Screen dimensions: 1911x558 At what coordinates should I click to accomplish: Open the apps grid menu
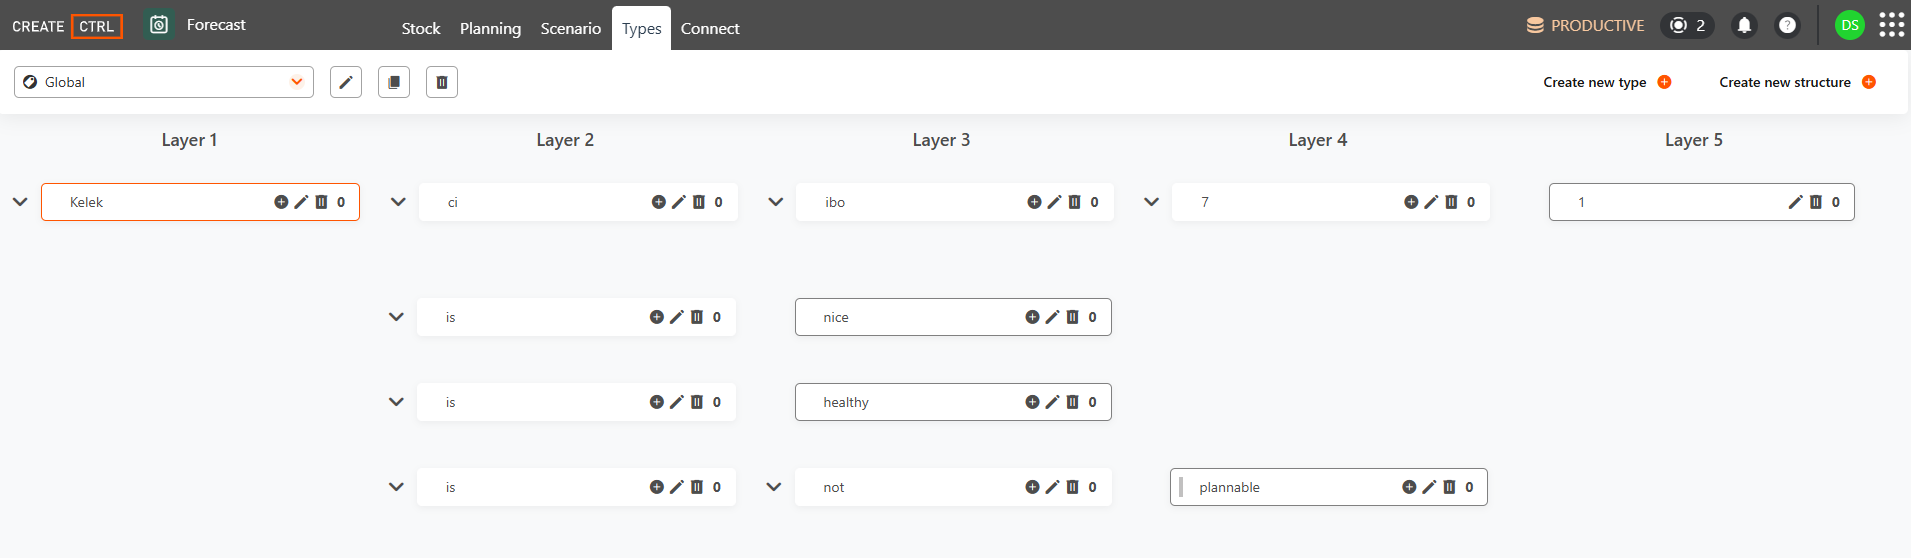coord(1892,25)
